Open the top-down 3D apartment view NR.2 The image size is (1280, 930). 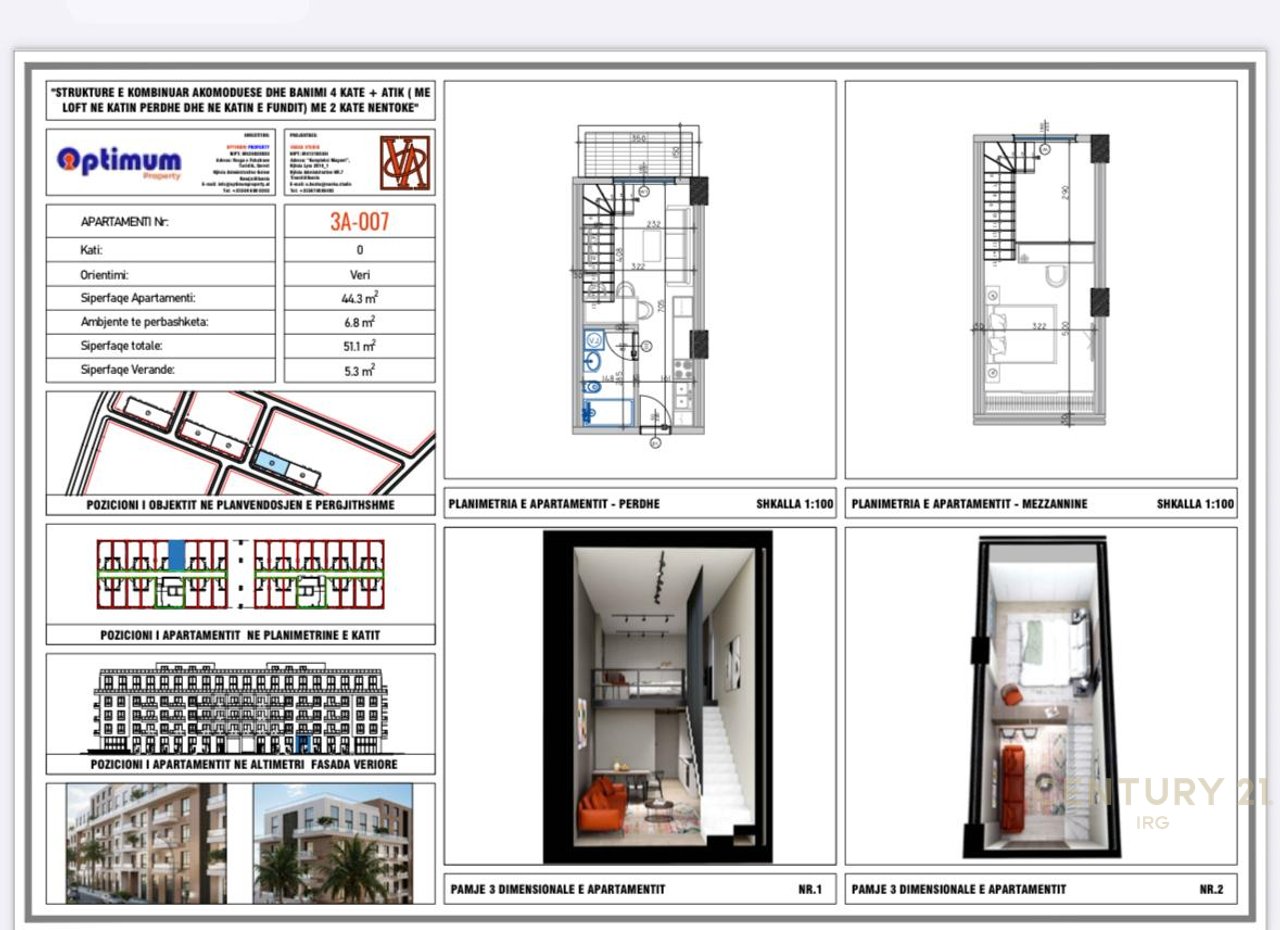1043,696
